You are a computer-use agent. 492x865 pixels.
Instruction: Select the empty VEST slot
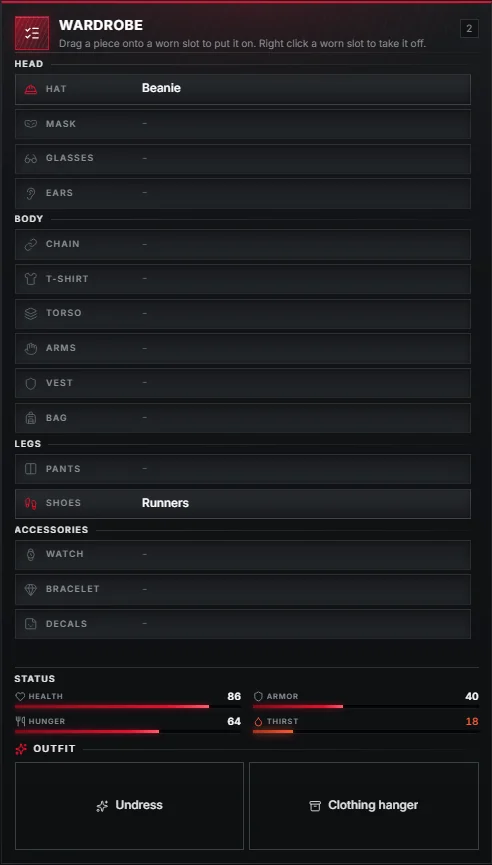243,383
